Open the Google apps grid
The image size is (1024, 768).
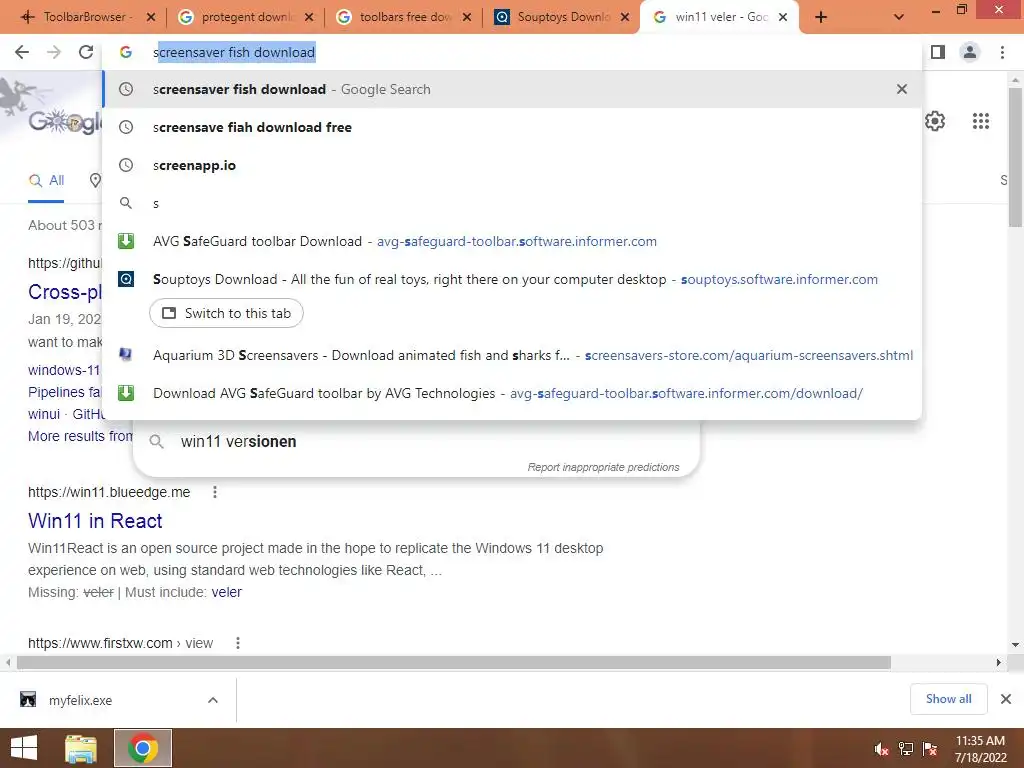(x=980, y=121)
